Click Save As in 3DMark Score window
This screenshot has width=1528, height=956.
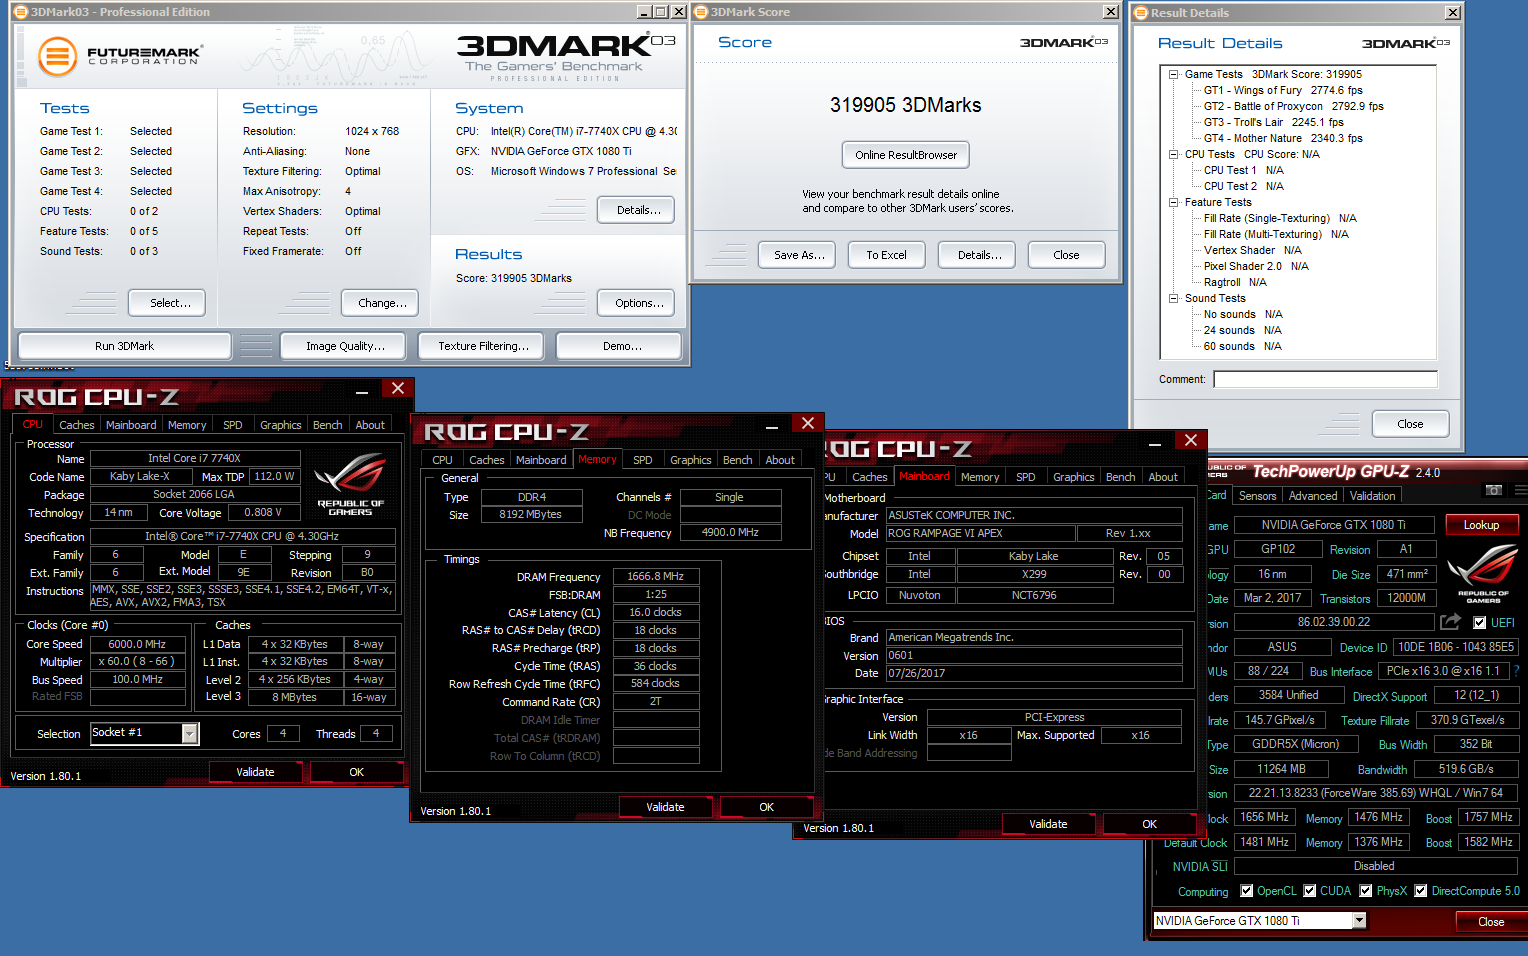click(799, 255)
